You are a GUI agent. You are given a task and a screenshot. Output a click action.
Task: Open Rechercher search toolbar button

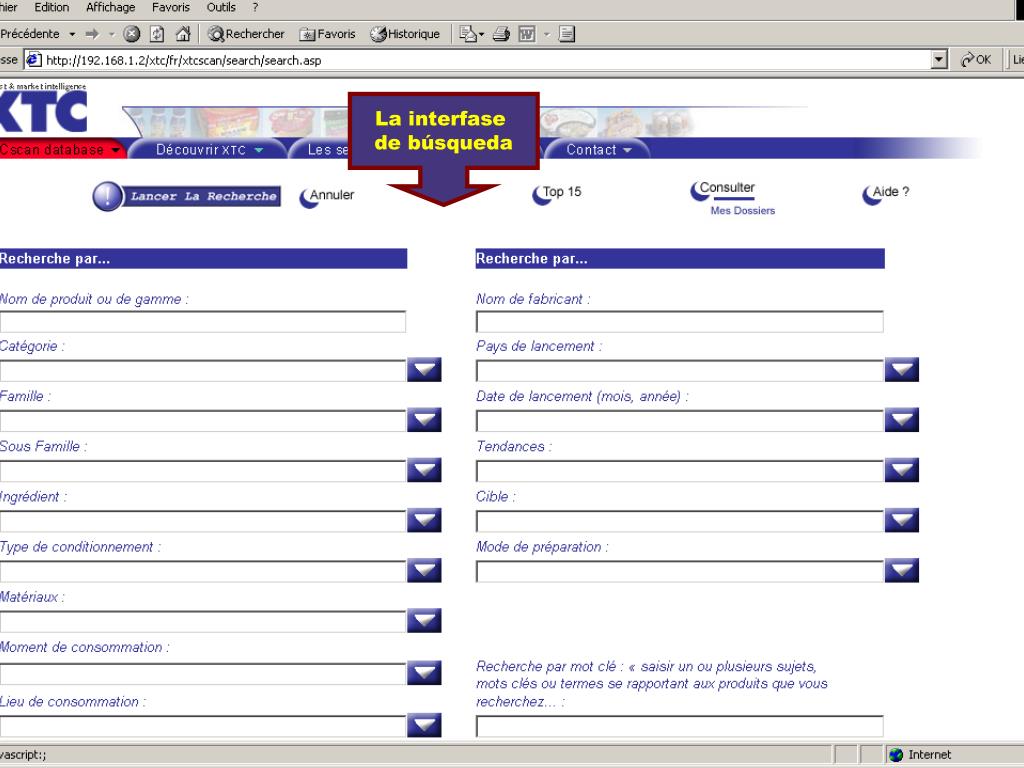click(246, 34)
